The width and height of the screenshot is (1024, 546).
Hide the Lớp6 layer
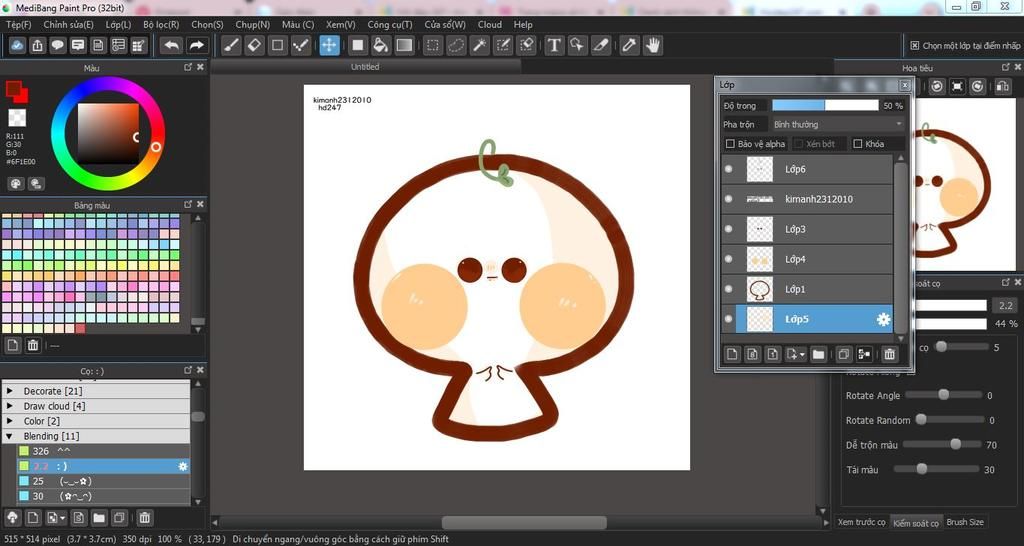click(729, 169)
